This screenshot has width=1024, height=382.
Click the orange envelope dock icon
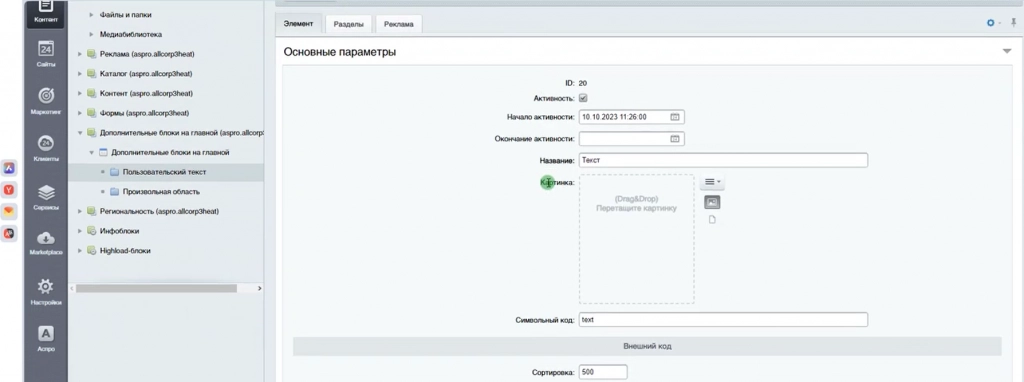coord(9,212)
